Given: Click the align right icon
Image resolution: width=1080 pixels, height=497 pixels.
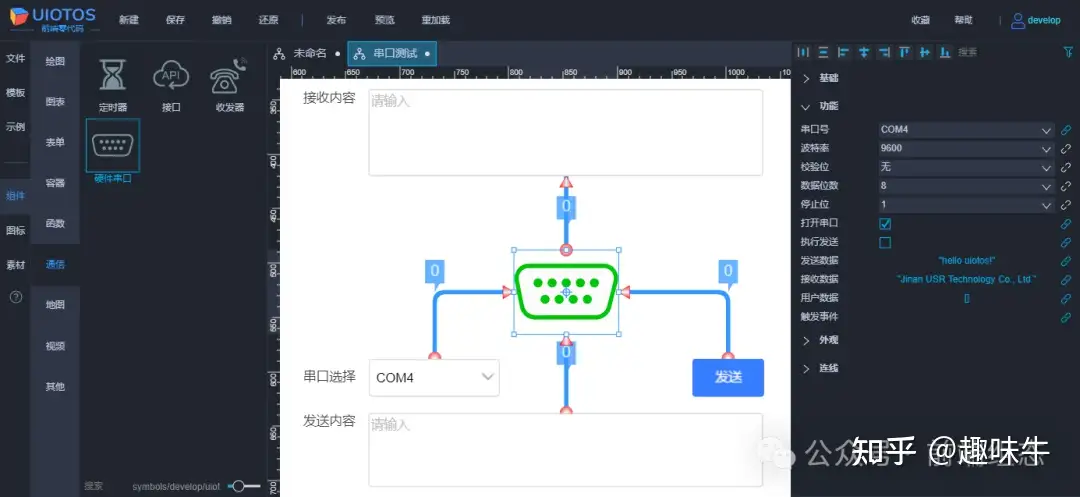Looking at the screenshot, I should [x=884, y=52].
